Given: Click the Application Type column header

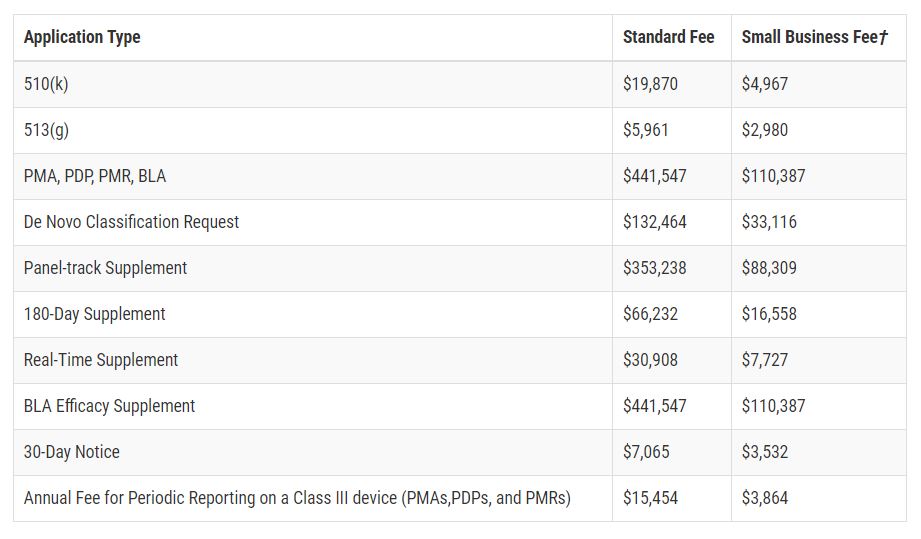Looking at the screenshot, I should coord(82,38).
